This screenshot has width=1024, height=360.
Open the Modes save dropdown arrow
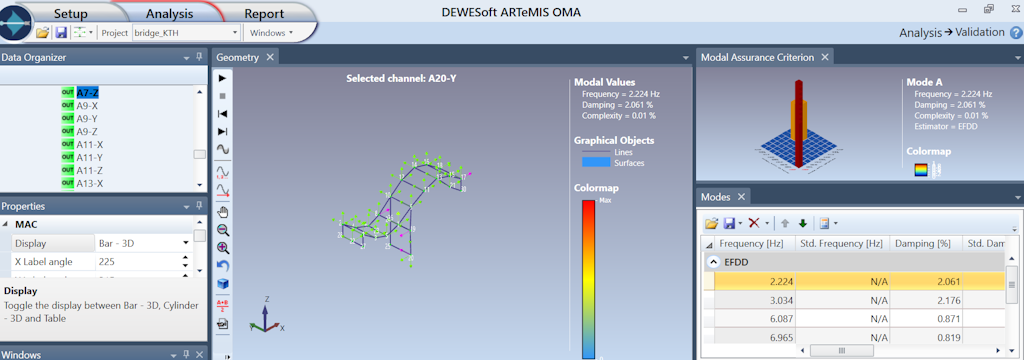click(x=741, y=224)
